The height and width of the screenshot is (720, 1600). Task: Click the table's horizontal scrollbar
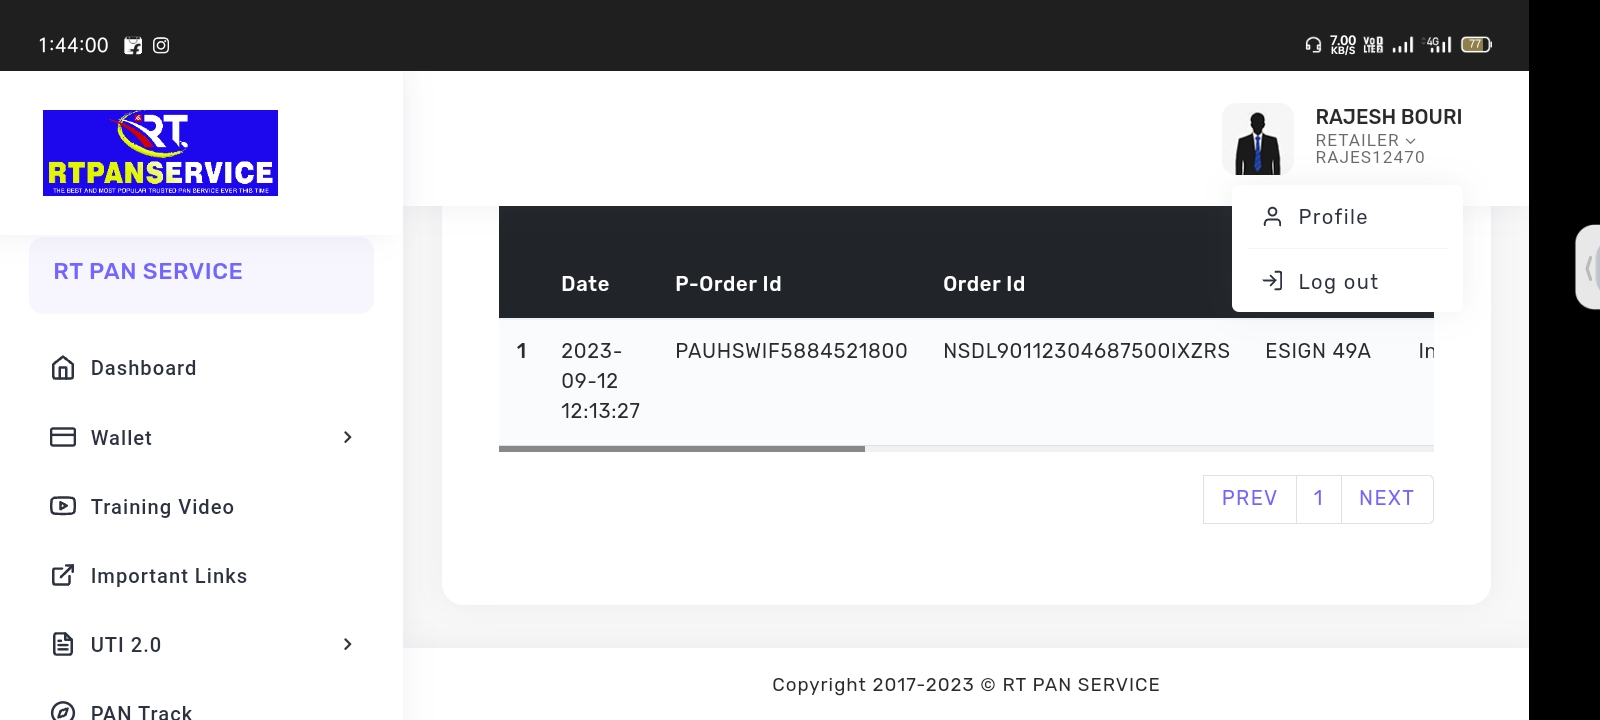click(x=682, y=449)
